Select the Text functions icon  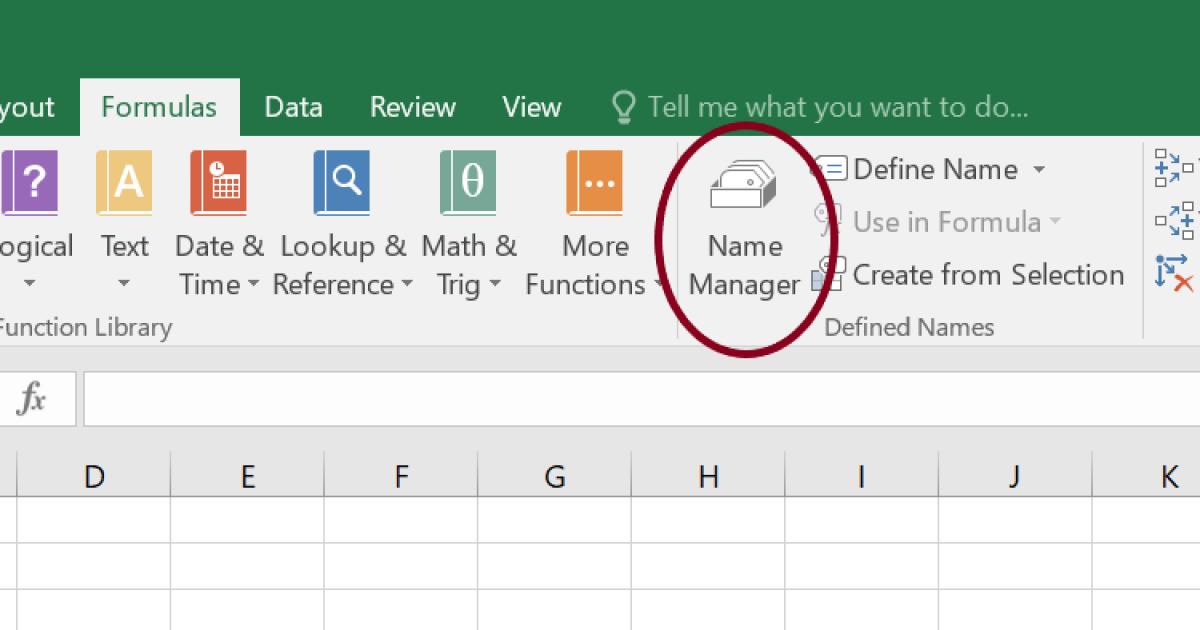point(124,183)
